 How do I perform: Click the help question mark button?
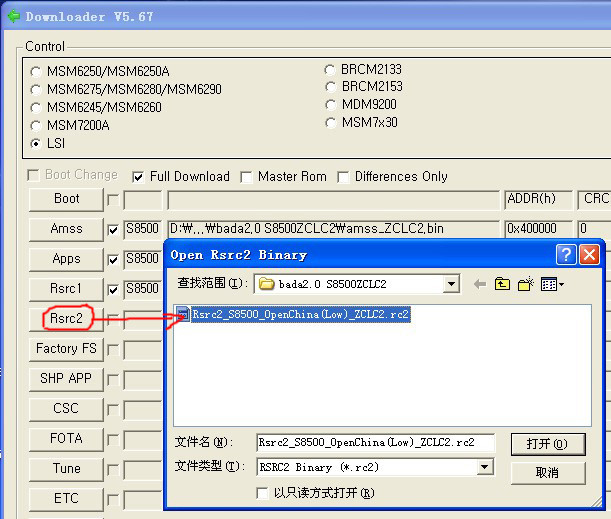tap(566, 255)
